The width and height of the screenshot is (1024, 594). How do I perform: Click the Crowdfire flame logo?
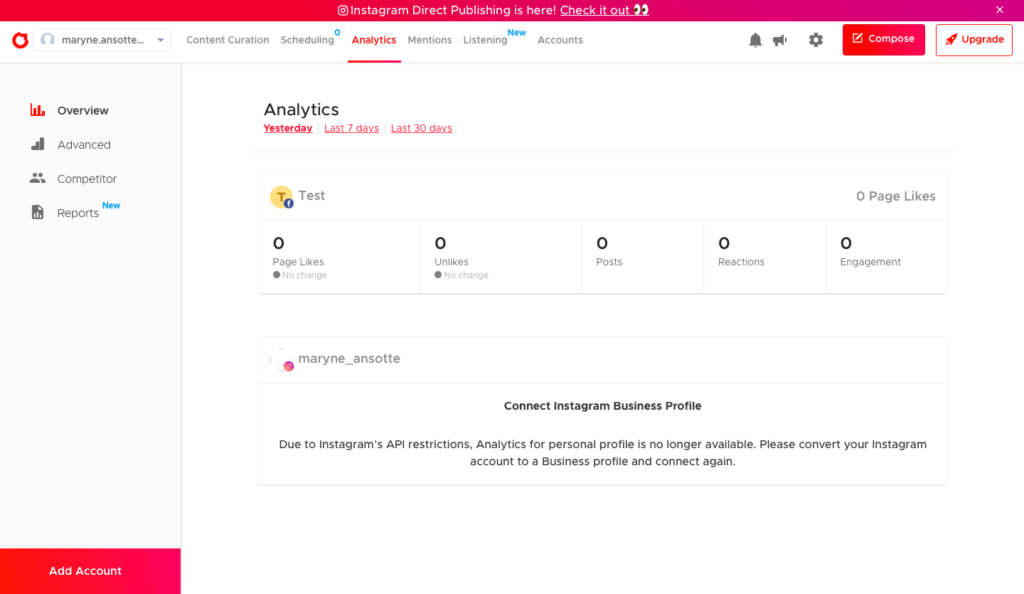point(20,40)
